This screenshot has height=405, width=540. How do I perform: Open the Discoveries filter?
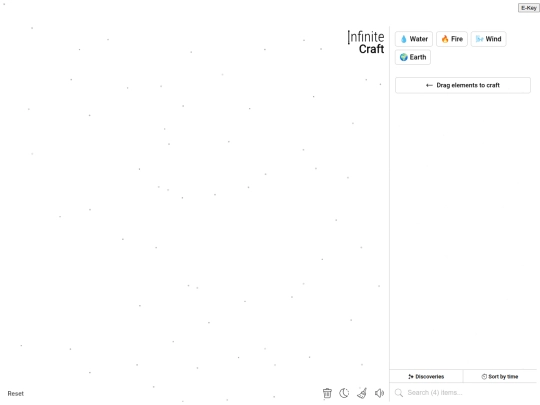click(x=426, y=376)
